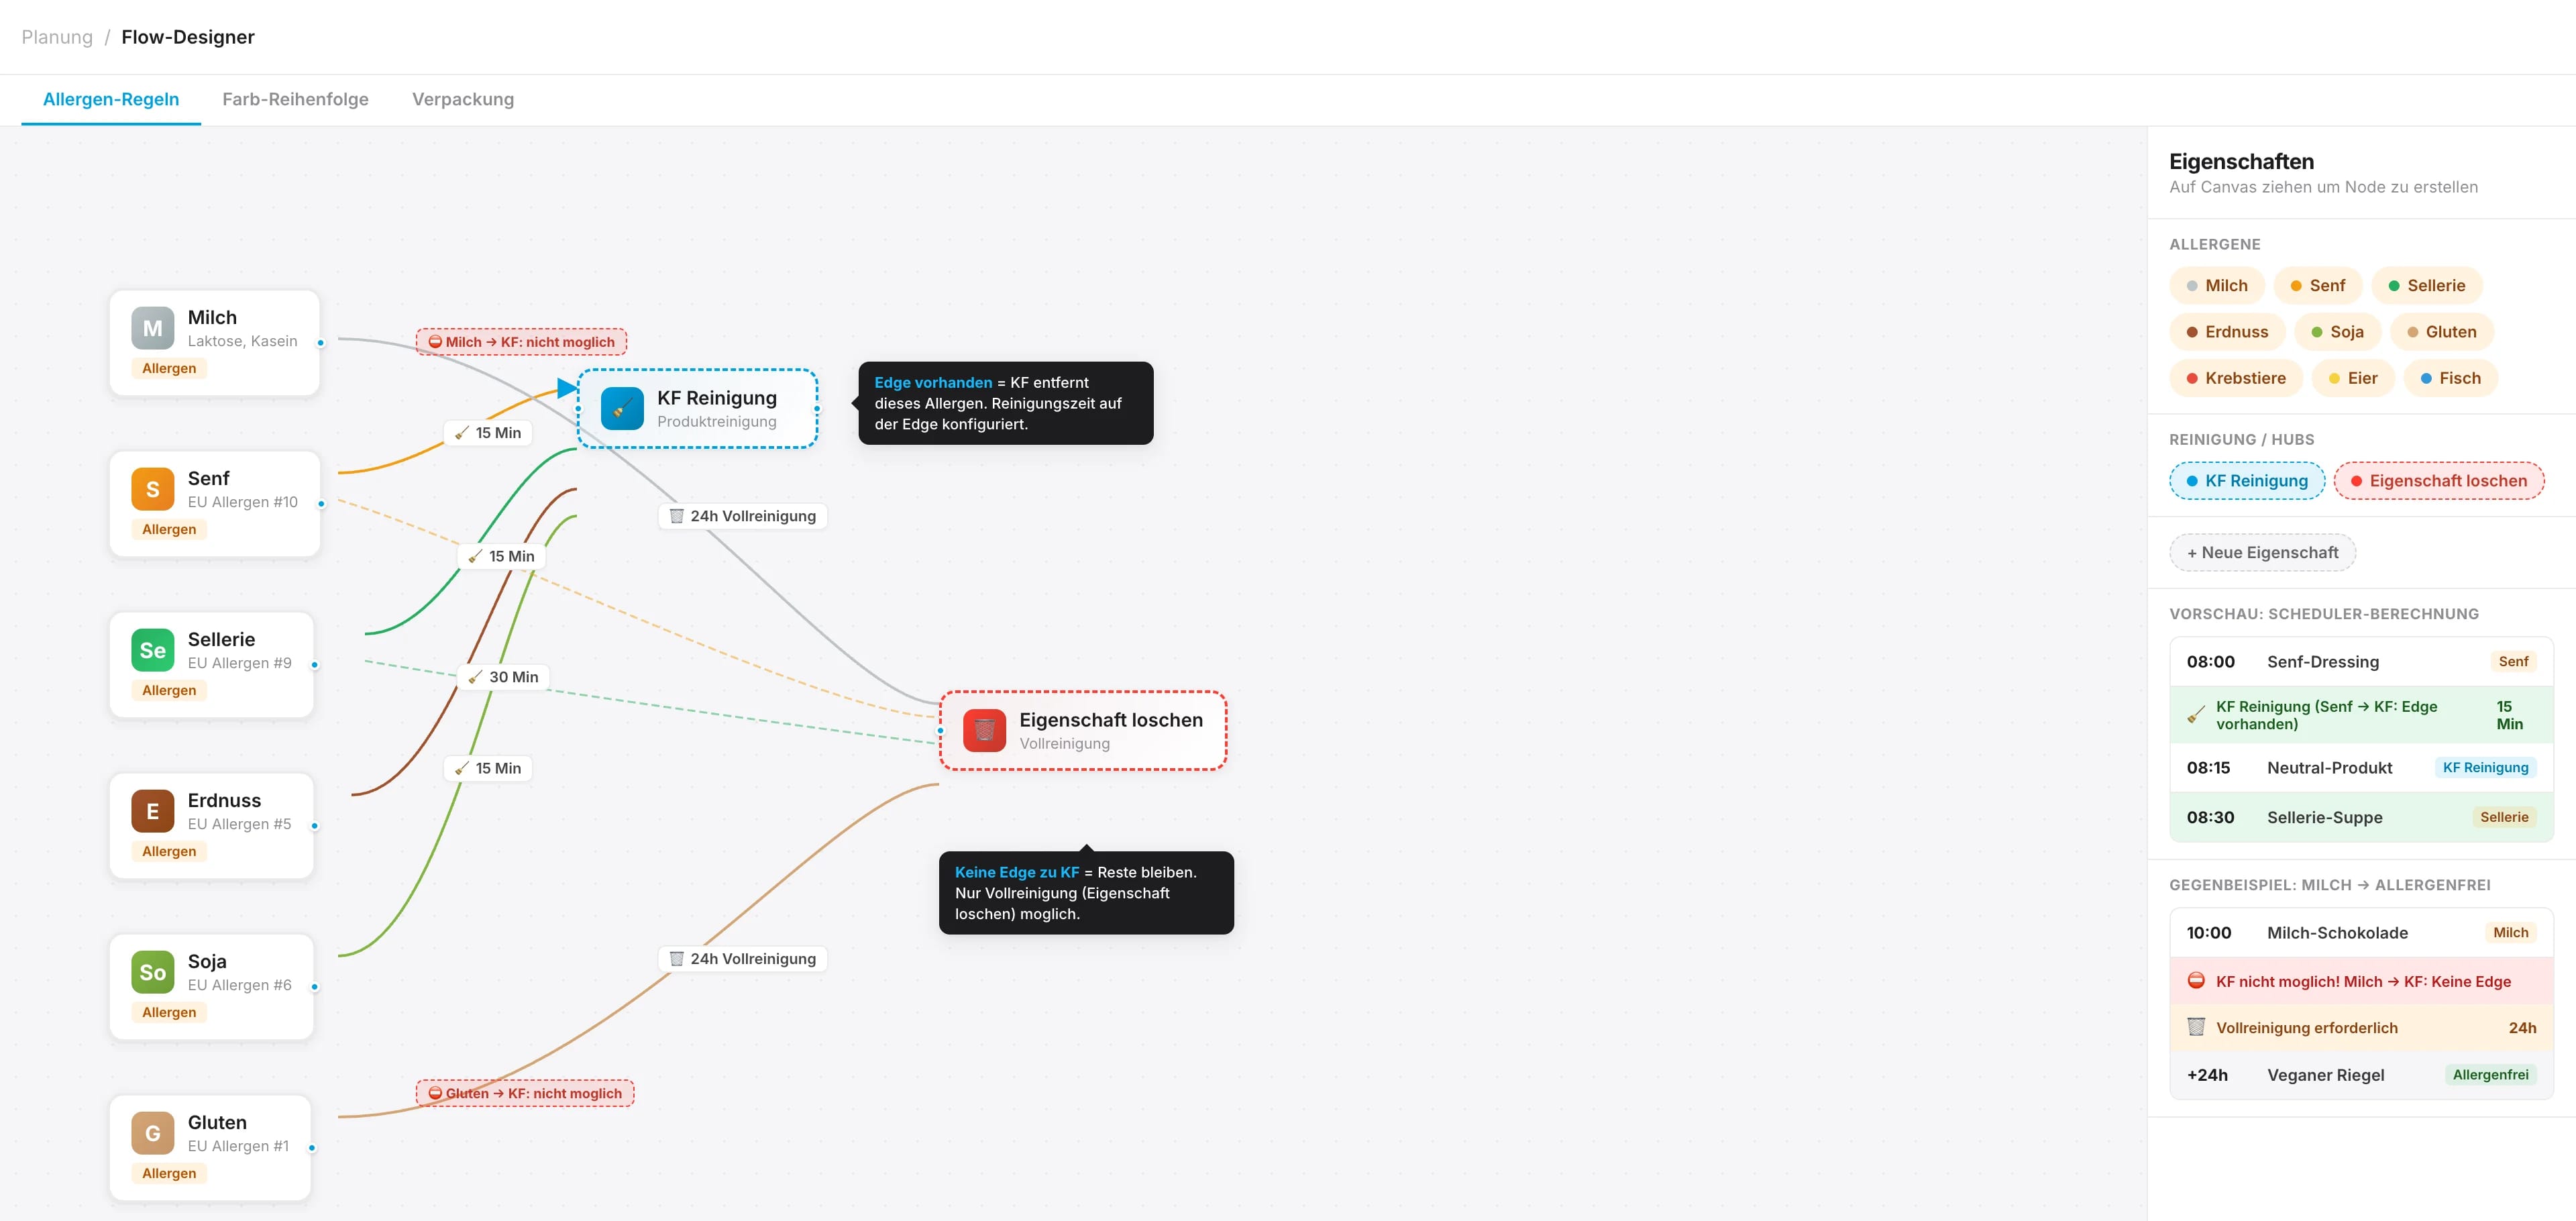Click the blue KF Reinigung broom icon
The image size is (2576, 1221).
click(622, 408)
